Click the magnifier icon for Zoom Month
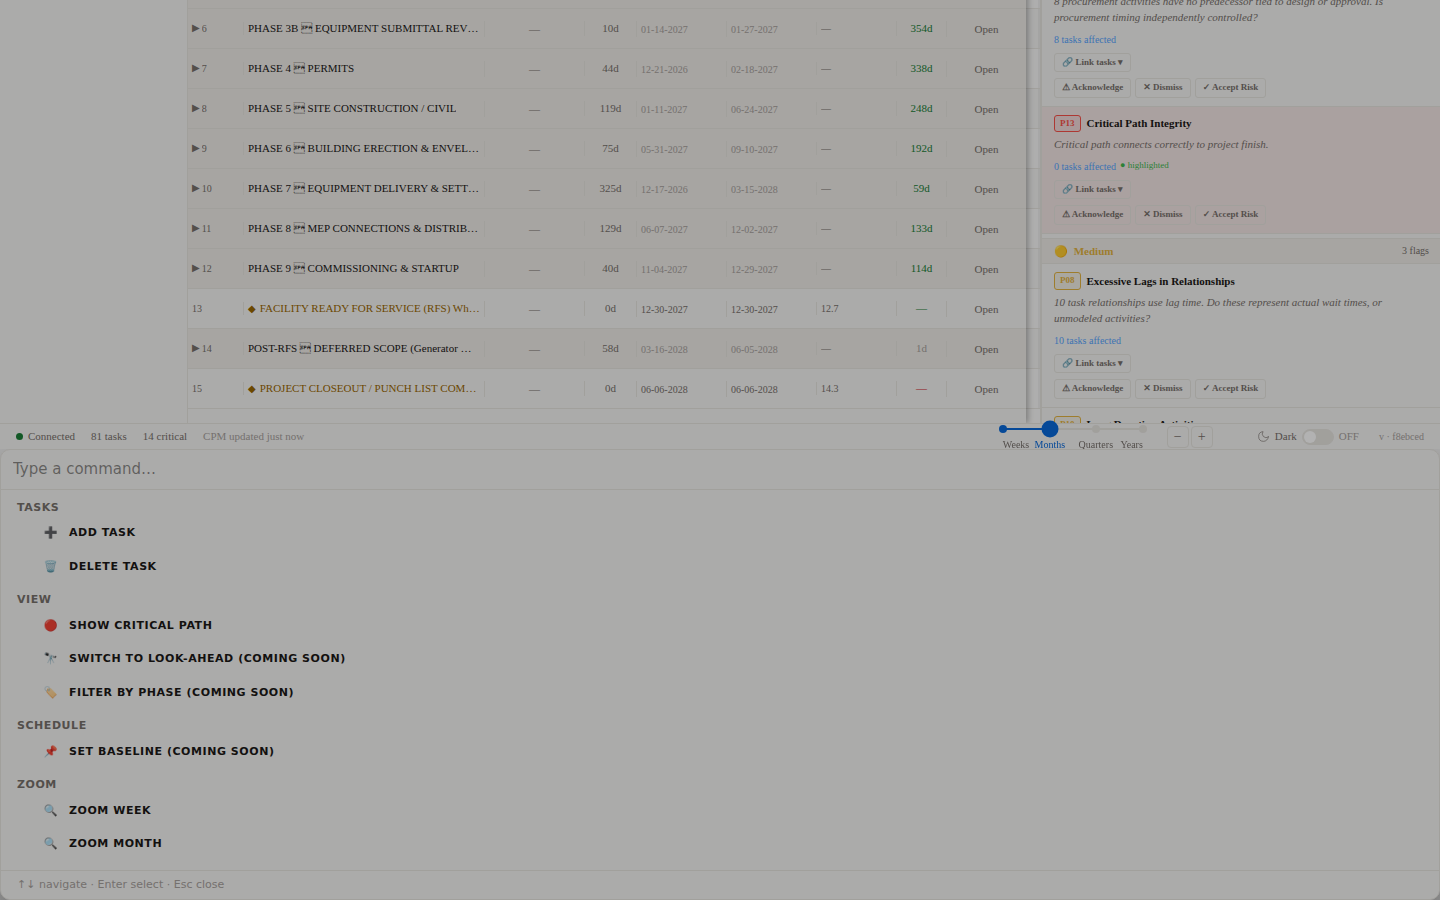Viewport: 1440px width, 900px height. pos(51,843)
